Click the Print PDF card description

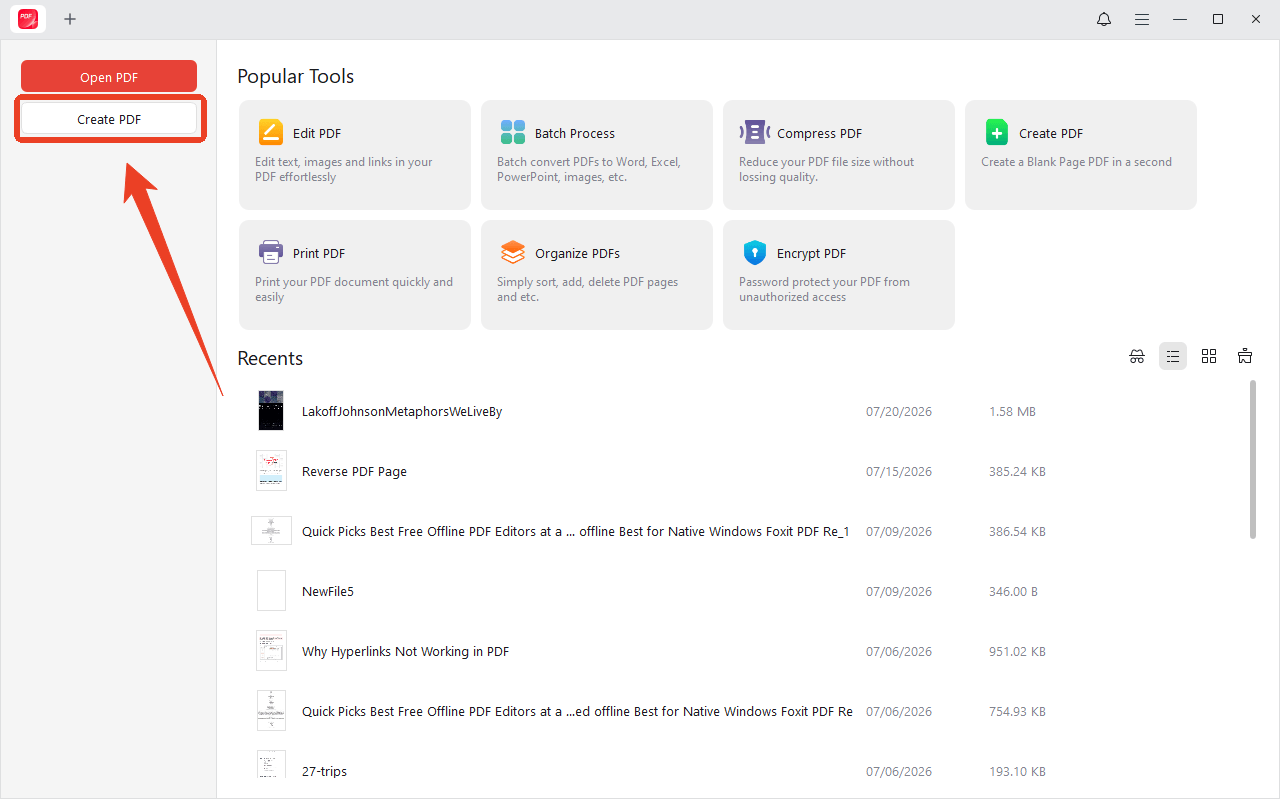tap(354, 289)
